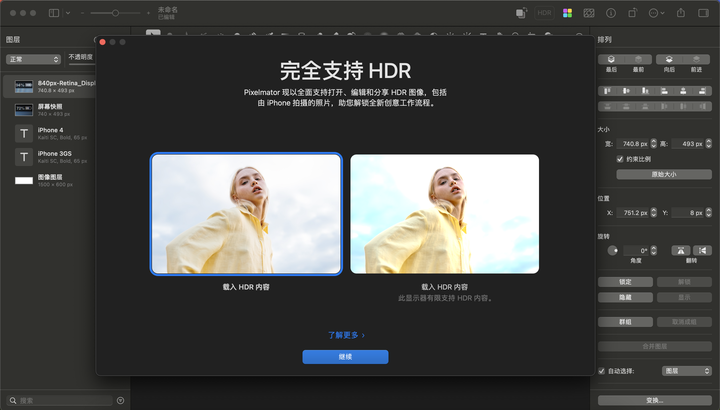Click the Y position stepper
The height and width of the screenshot is (410, 720).
point(709,213)
